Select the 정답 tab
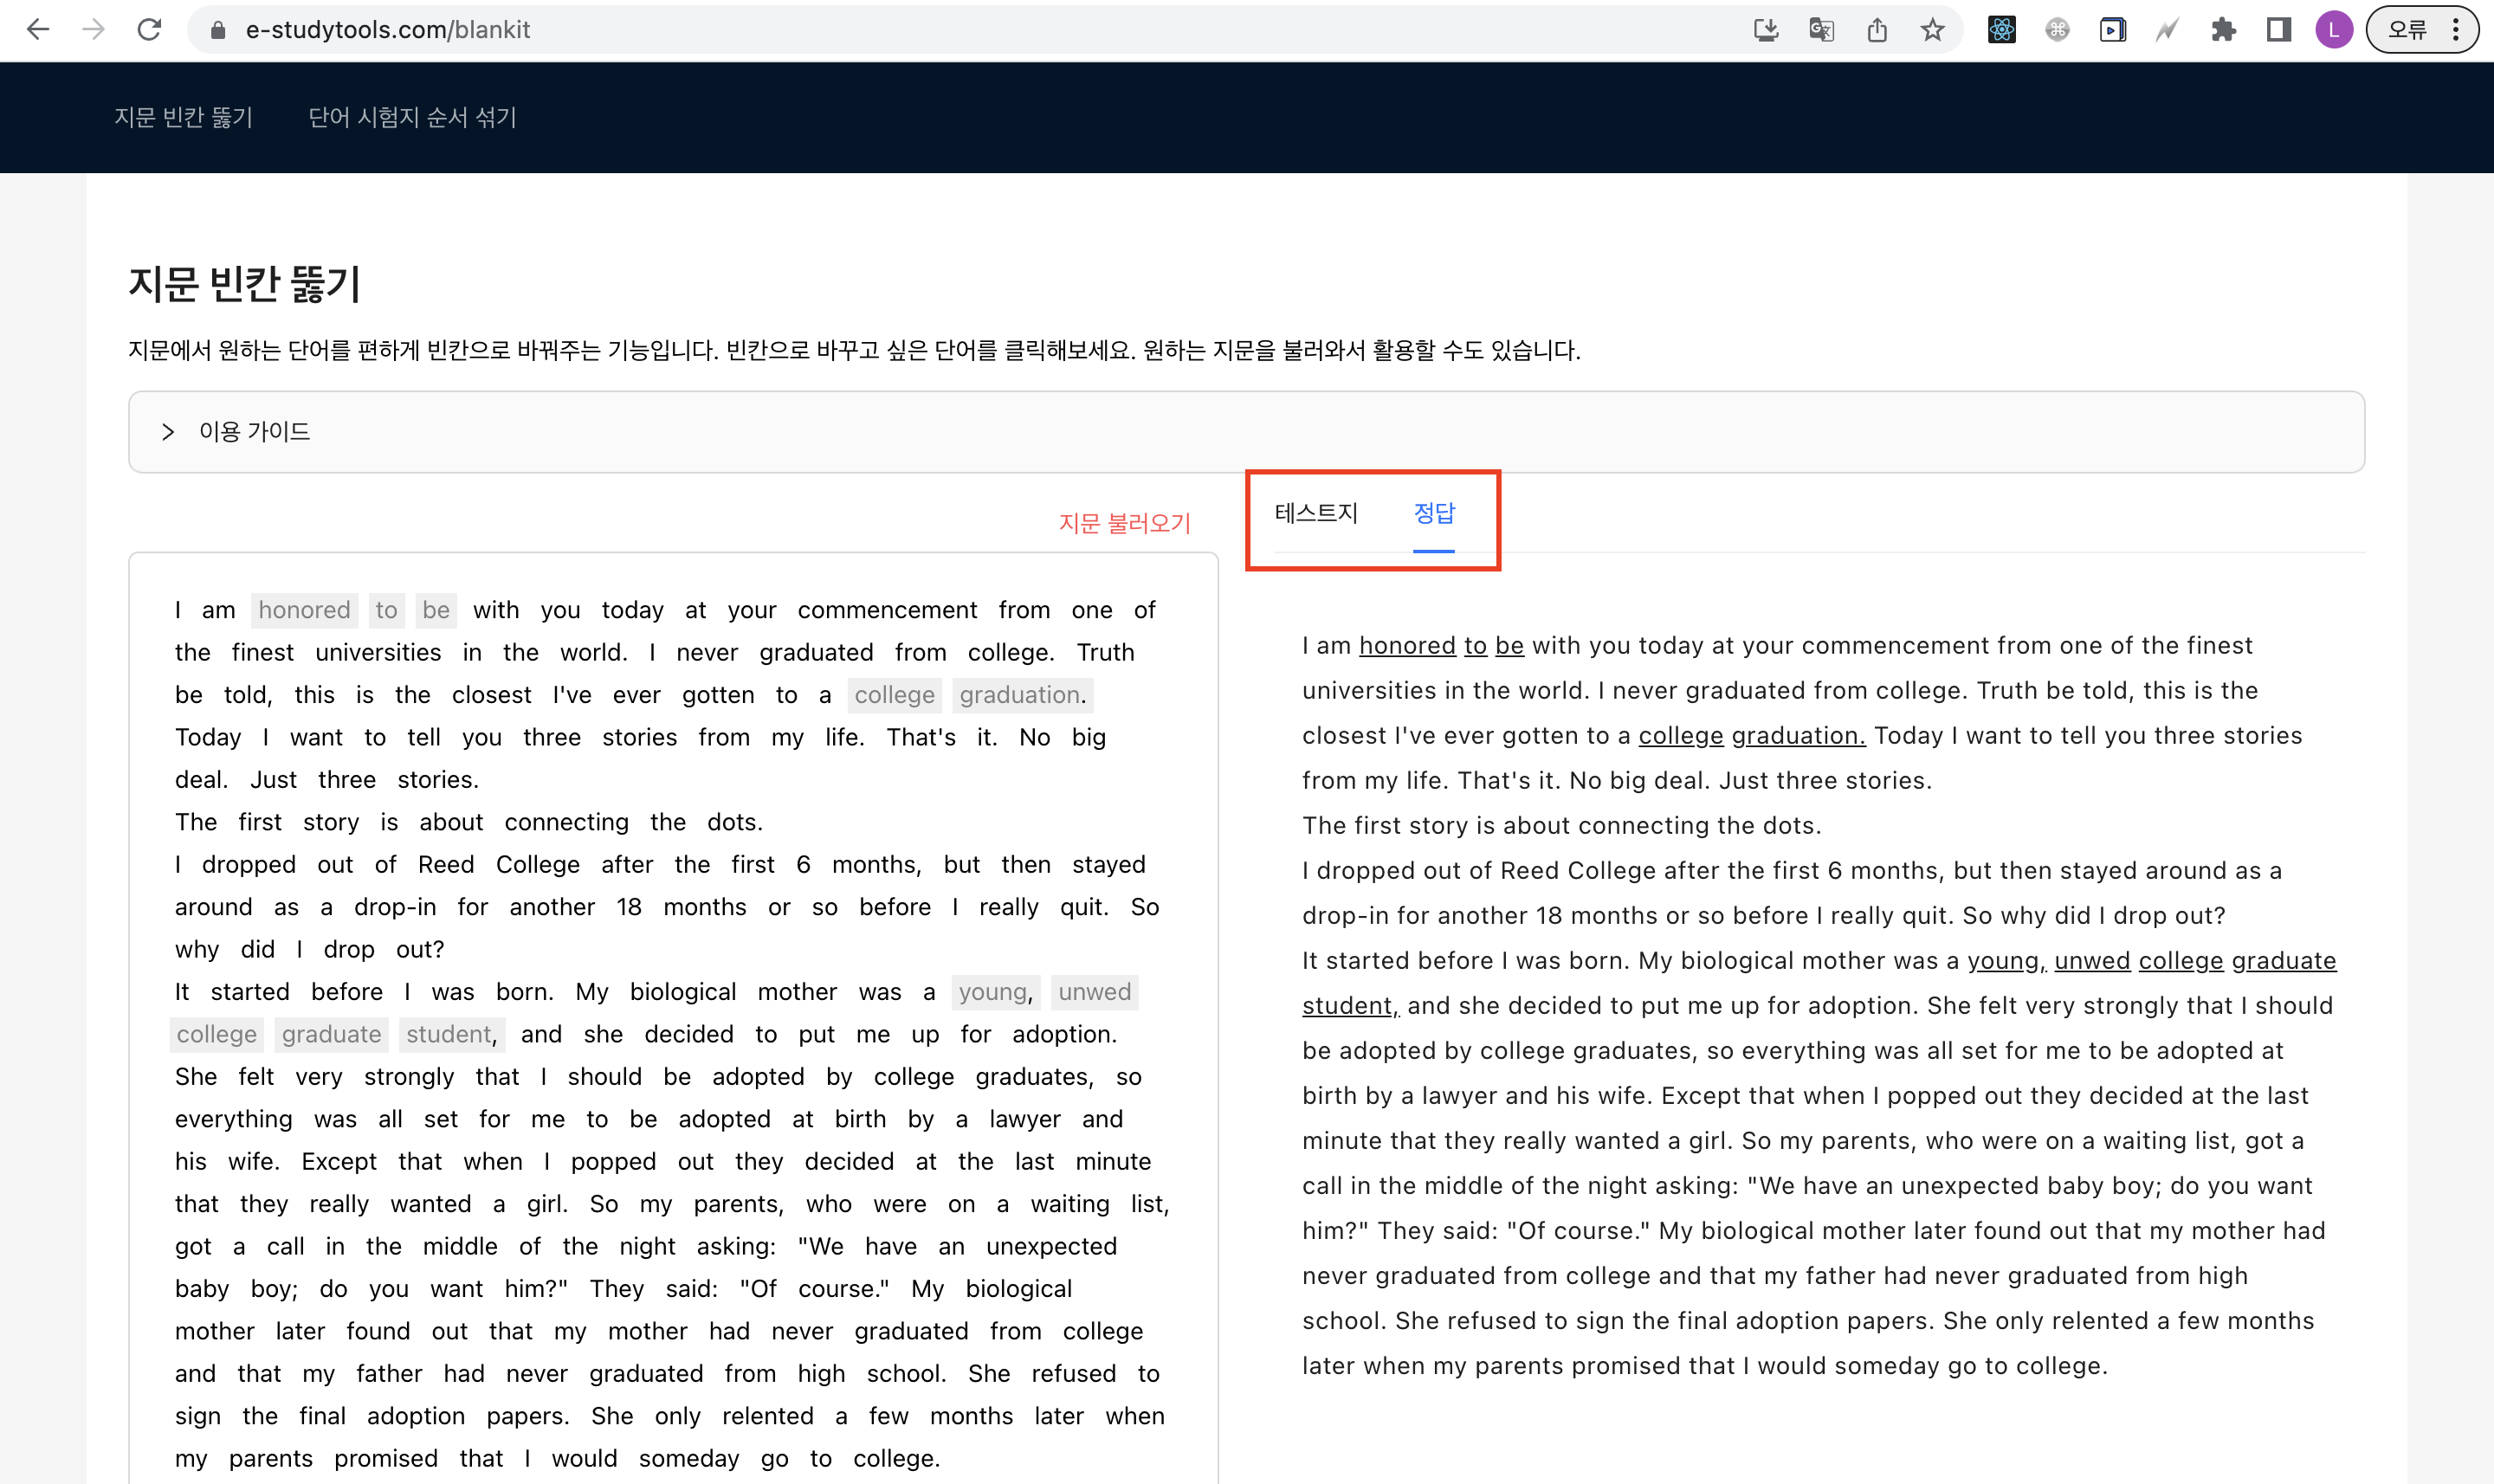Image resolution: width=2494 pixels, height=1484 pixels. [x=1434, y=514]
